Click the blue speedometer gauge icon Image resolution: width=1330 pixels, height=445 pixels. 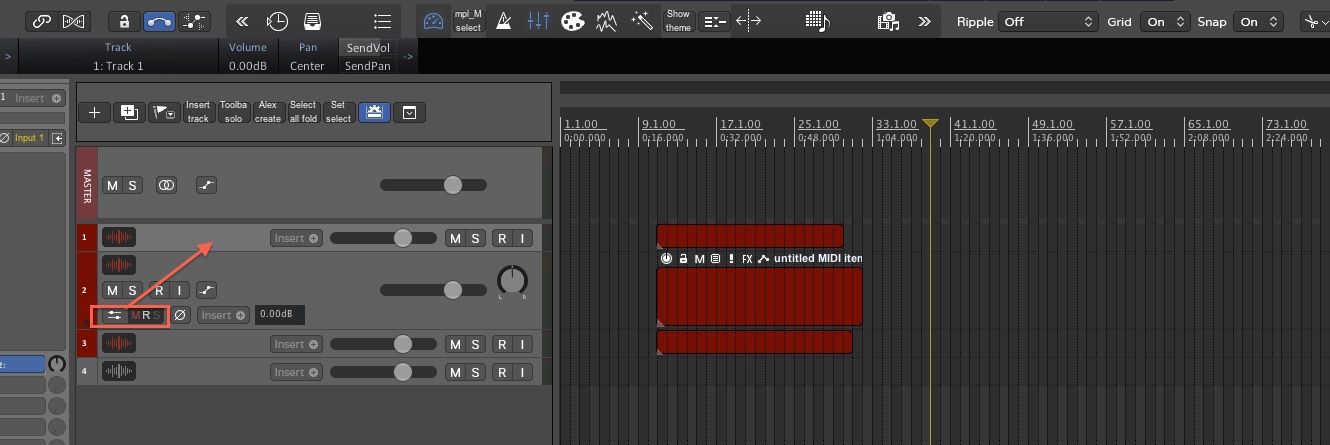[433, 21]
